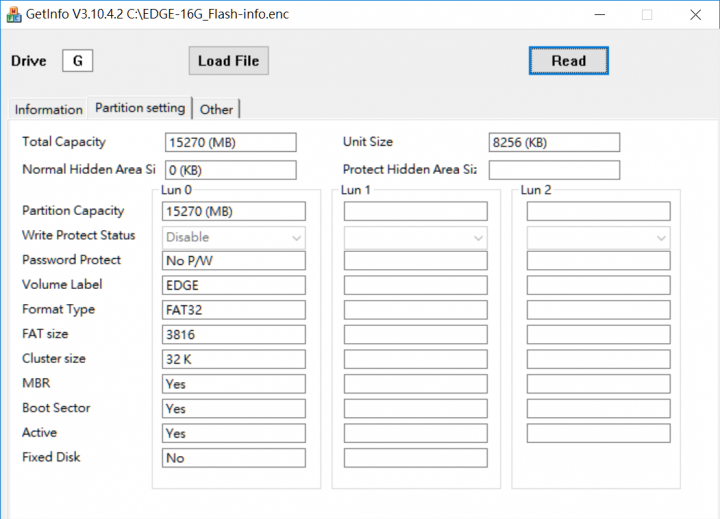Click Lun 1 Password Protect field
Screen dimensions: 720x519
click(x=416, y=261)
